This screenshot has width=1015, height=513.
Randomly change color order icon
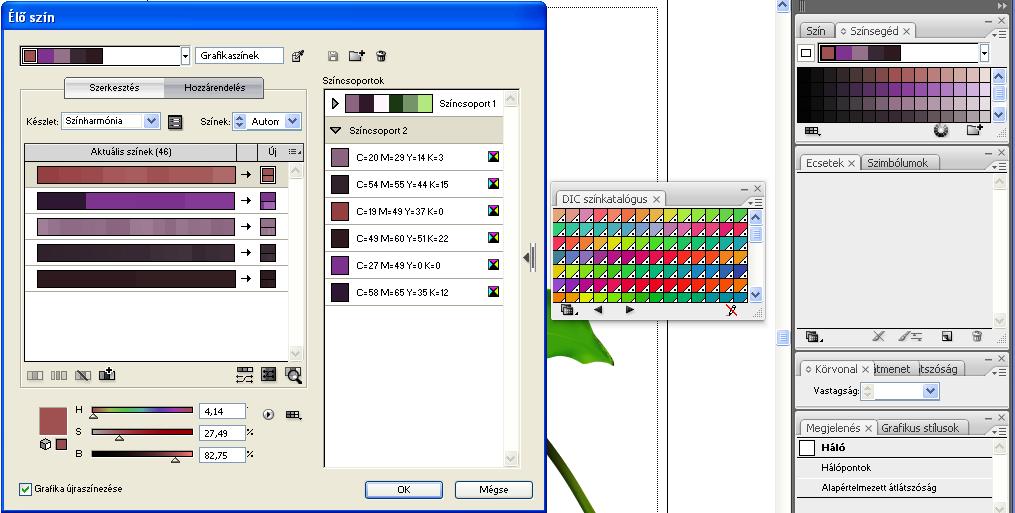[245, 375]
